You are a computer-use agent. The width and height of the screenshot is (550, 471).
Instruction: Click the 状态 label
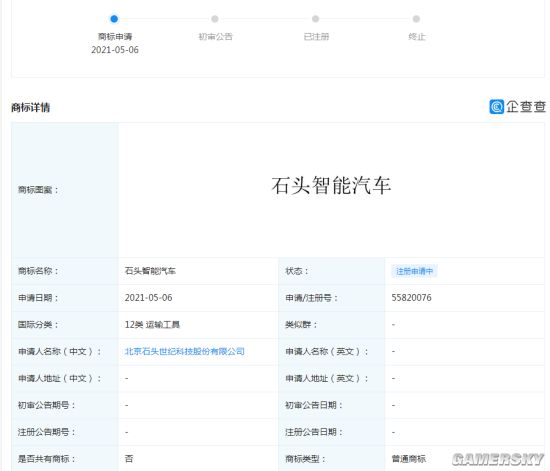[x=297, y=271]
